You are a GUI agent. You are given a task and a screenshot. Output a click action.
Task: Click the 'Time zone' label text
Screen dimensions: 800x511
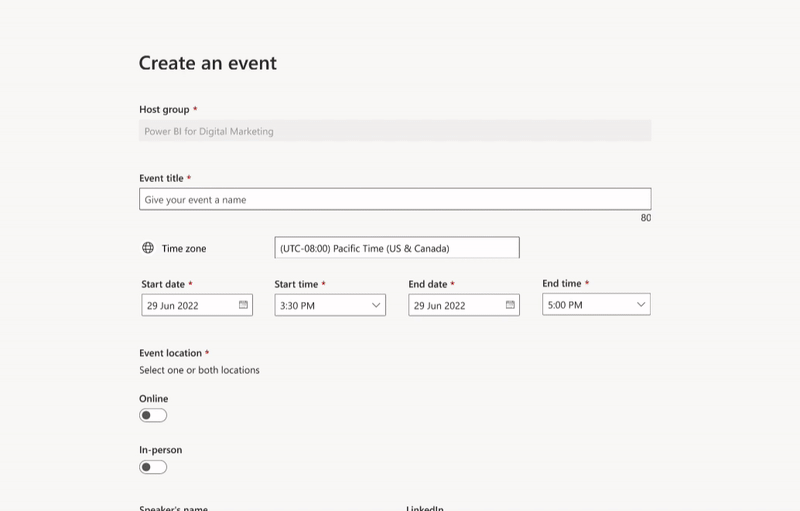(184, 248)
